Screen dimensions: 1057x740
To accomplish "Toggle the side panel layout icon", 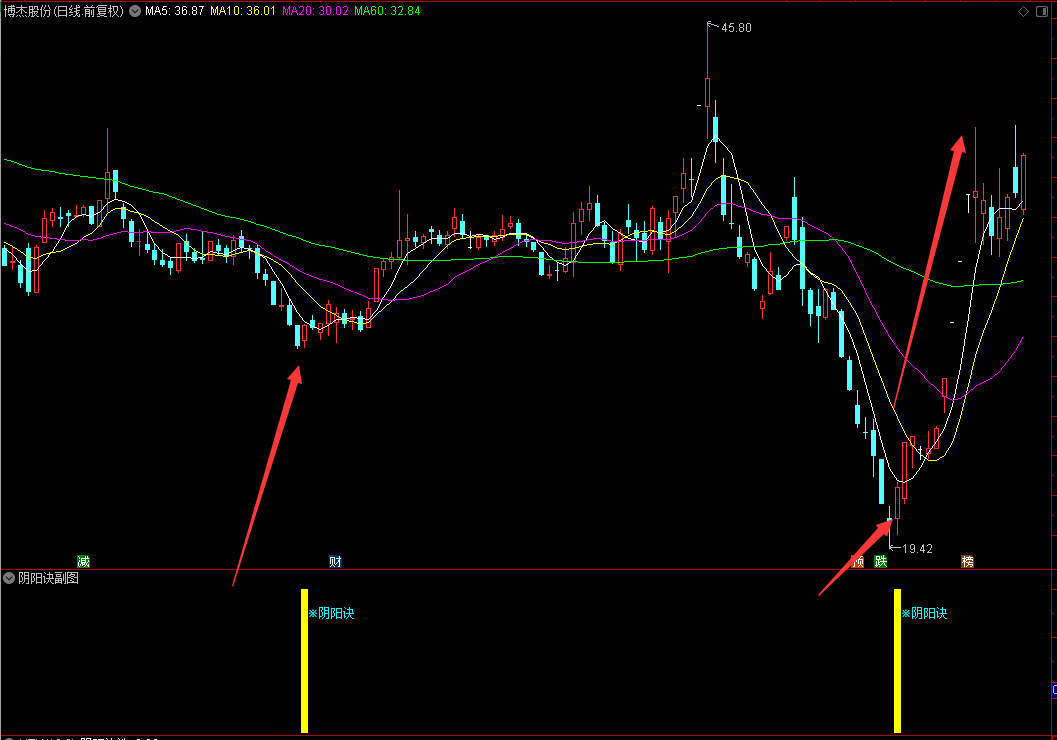I will coord(1041,11).
